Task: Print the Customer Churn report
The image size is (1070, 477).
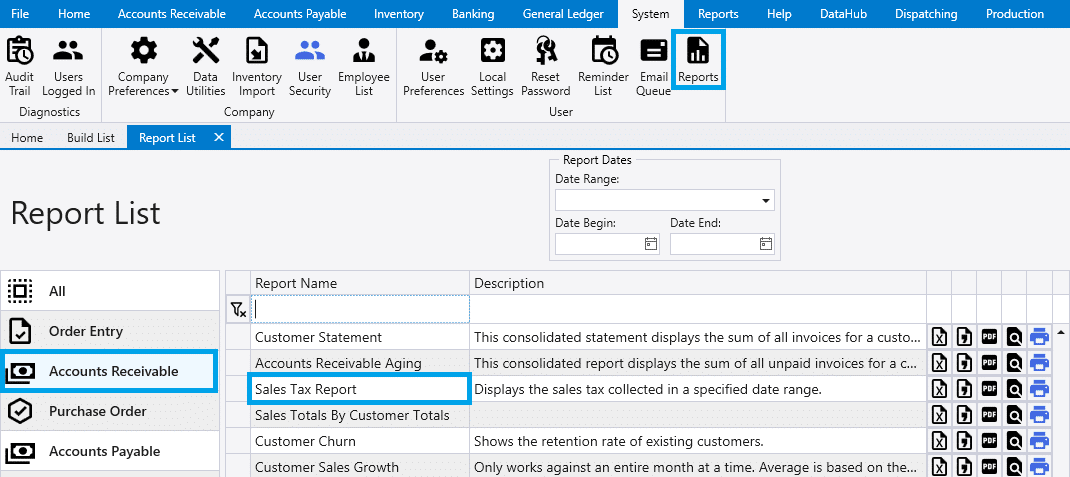Action: [1039, 441]
